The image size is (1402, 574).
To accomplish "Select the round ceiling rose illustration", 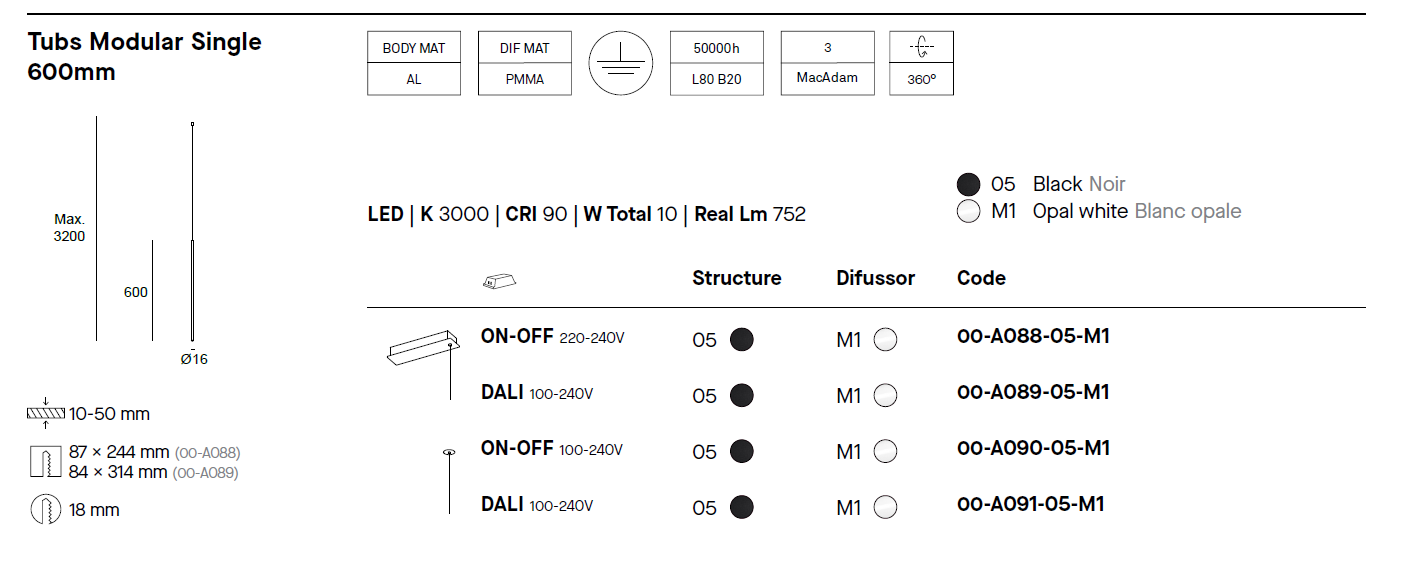I will click(450, 455).
